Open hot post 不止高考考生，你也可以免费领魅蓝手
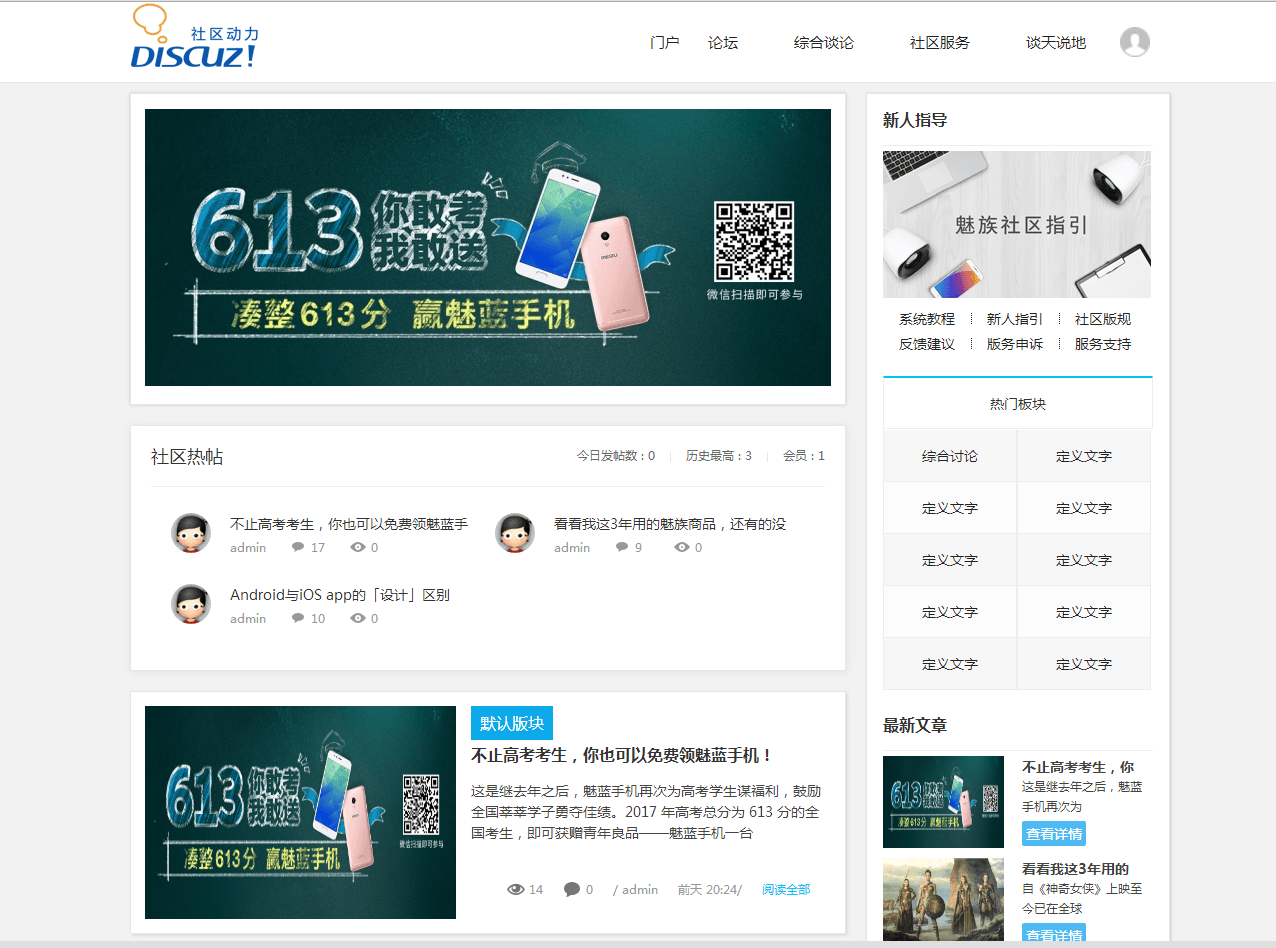The width and height of the screenshot is (1276, 948). 349,524
